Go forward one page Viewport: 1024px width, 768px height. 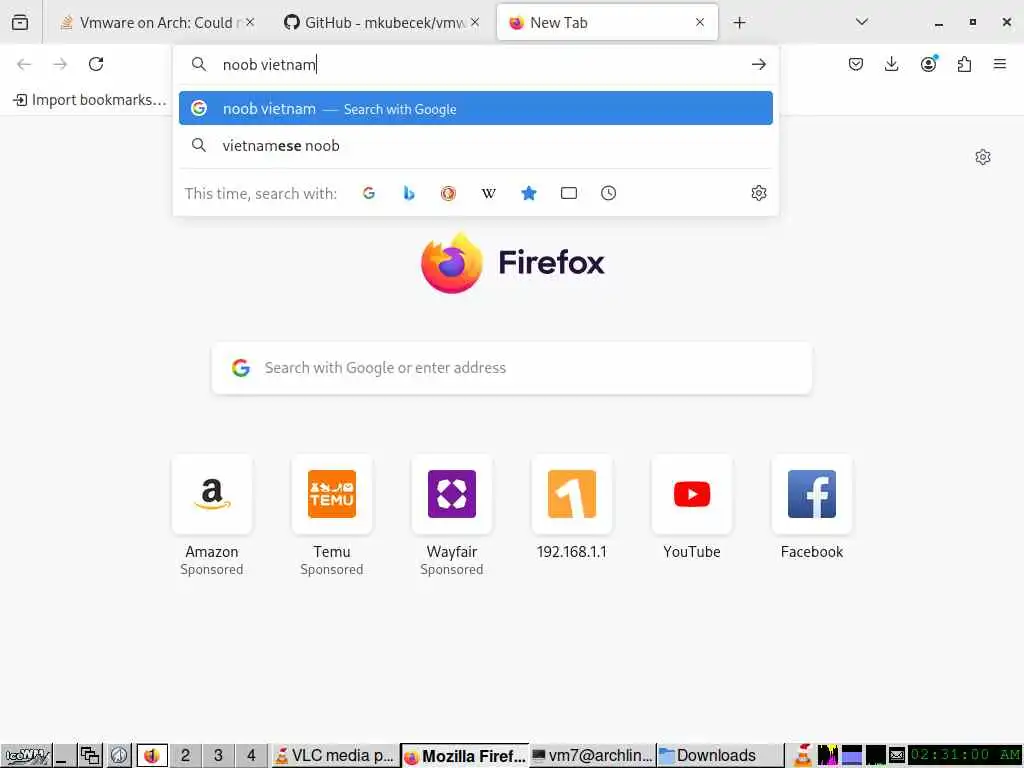(60, 64)
